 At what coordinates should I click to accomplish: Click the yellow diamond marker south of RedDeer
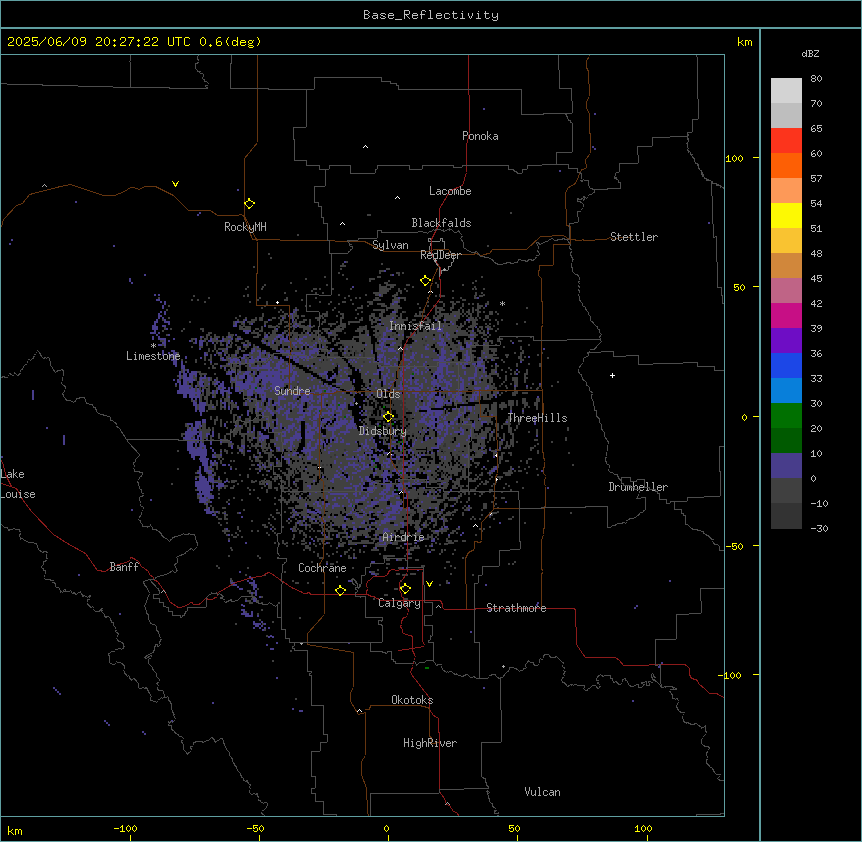(426, 281)
